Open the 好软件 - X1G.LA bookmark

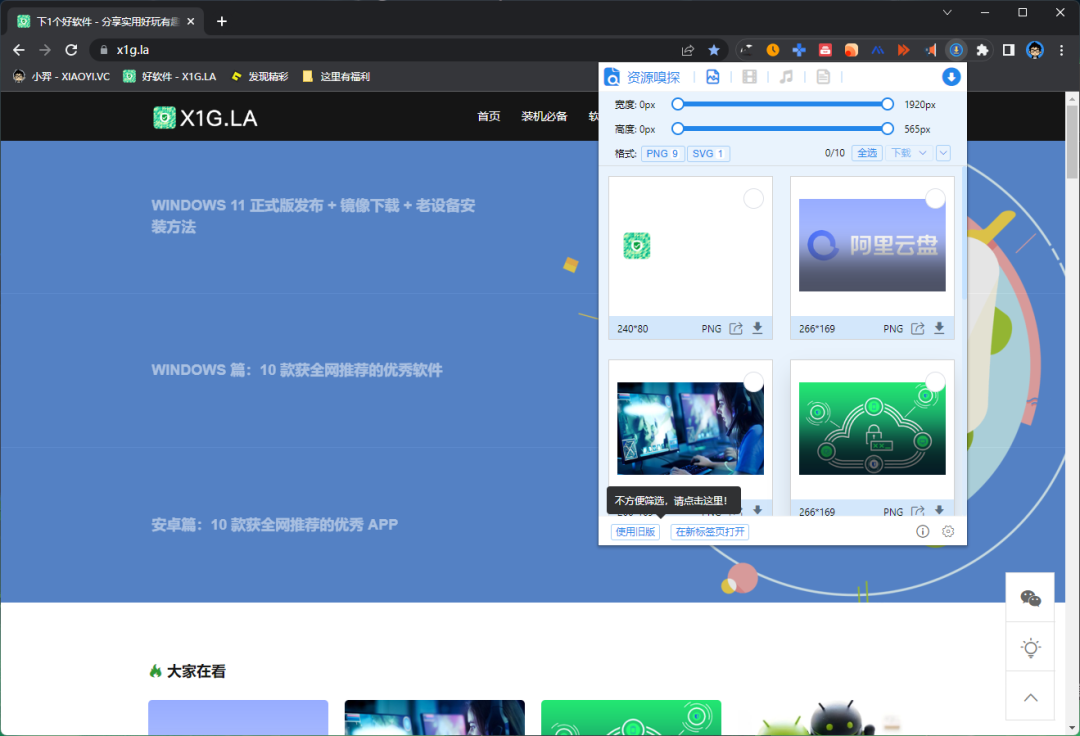click(x=169, y=76)
